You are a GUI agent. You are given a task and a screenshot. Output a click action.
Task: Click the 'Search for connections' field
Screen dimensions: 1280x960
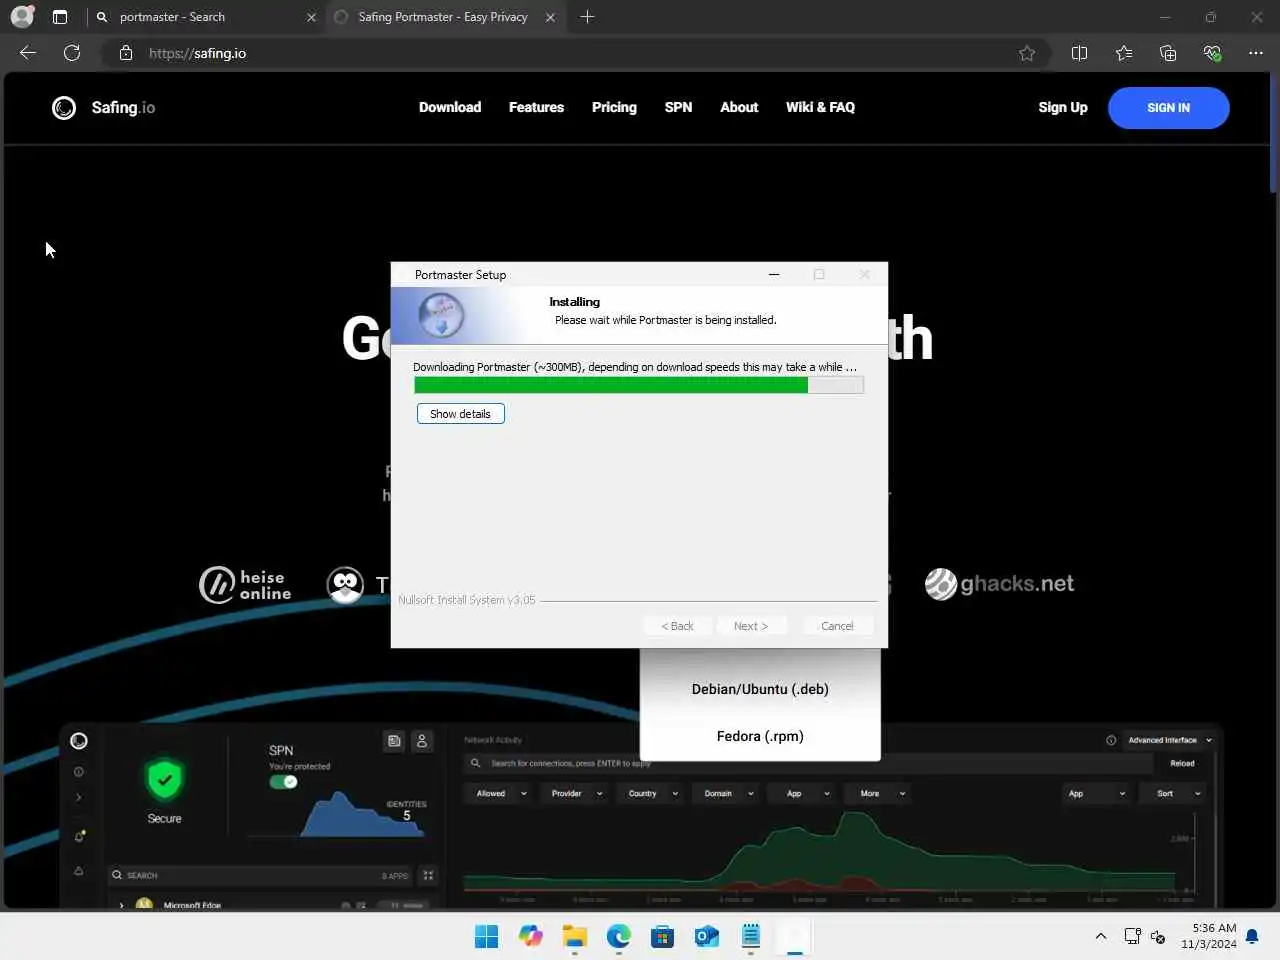tap(808, 763)
